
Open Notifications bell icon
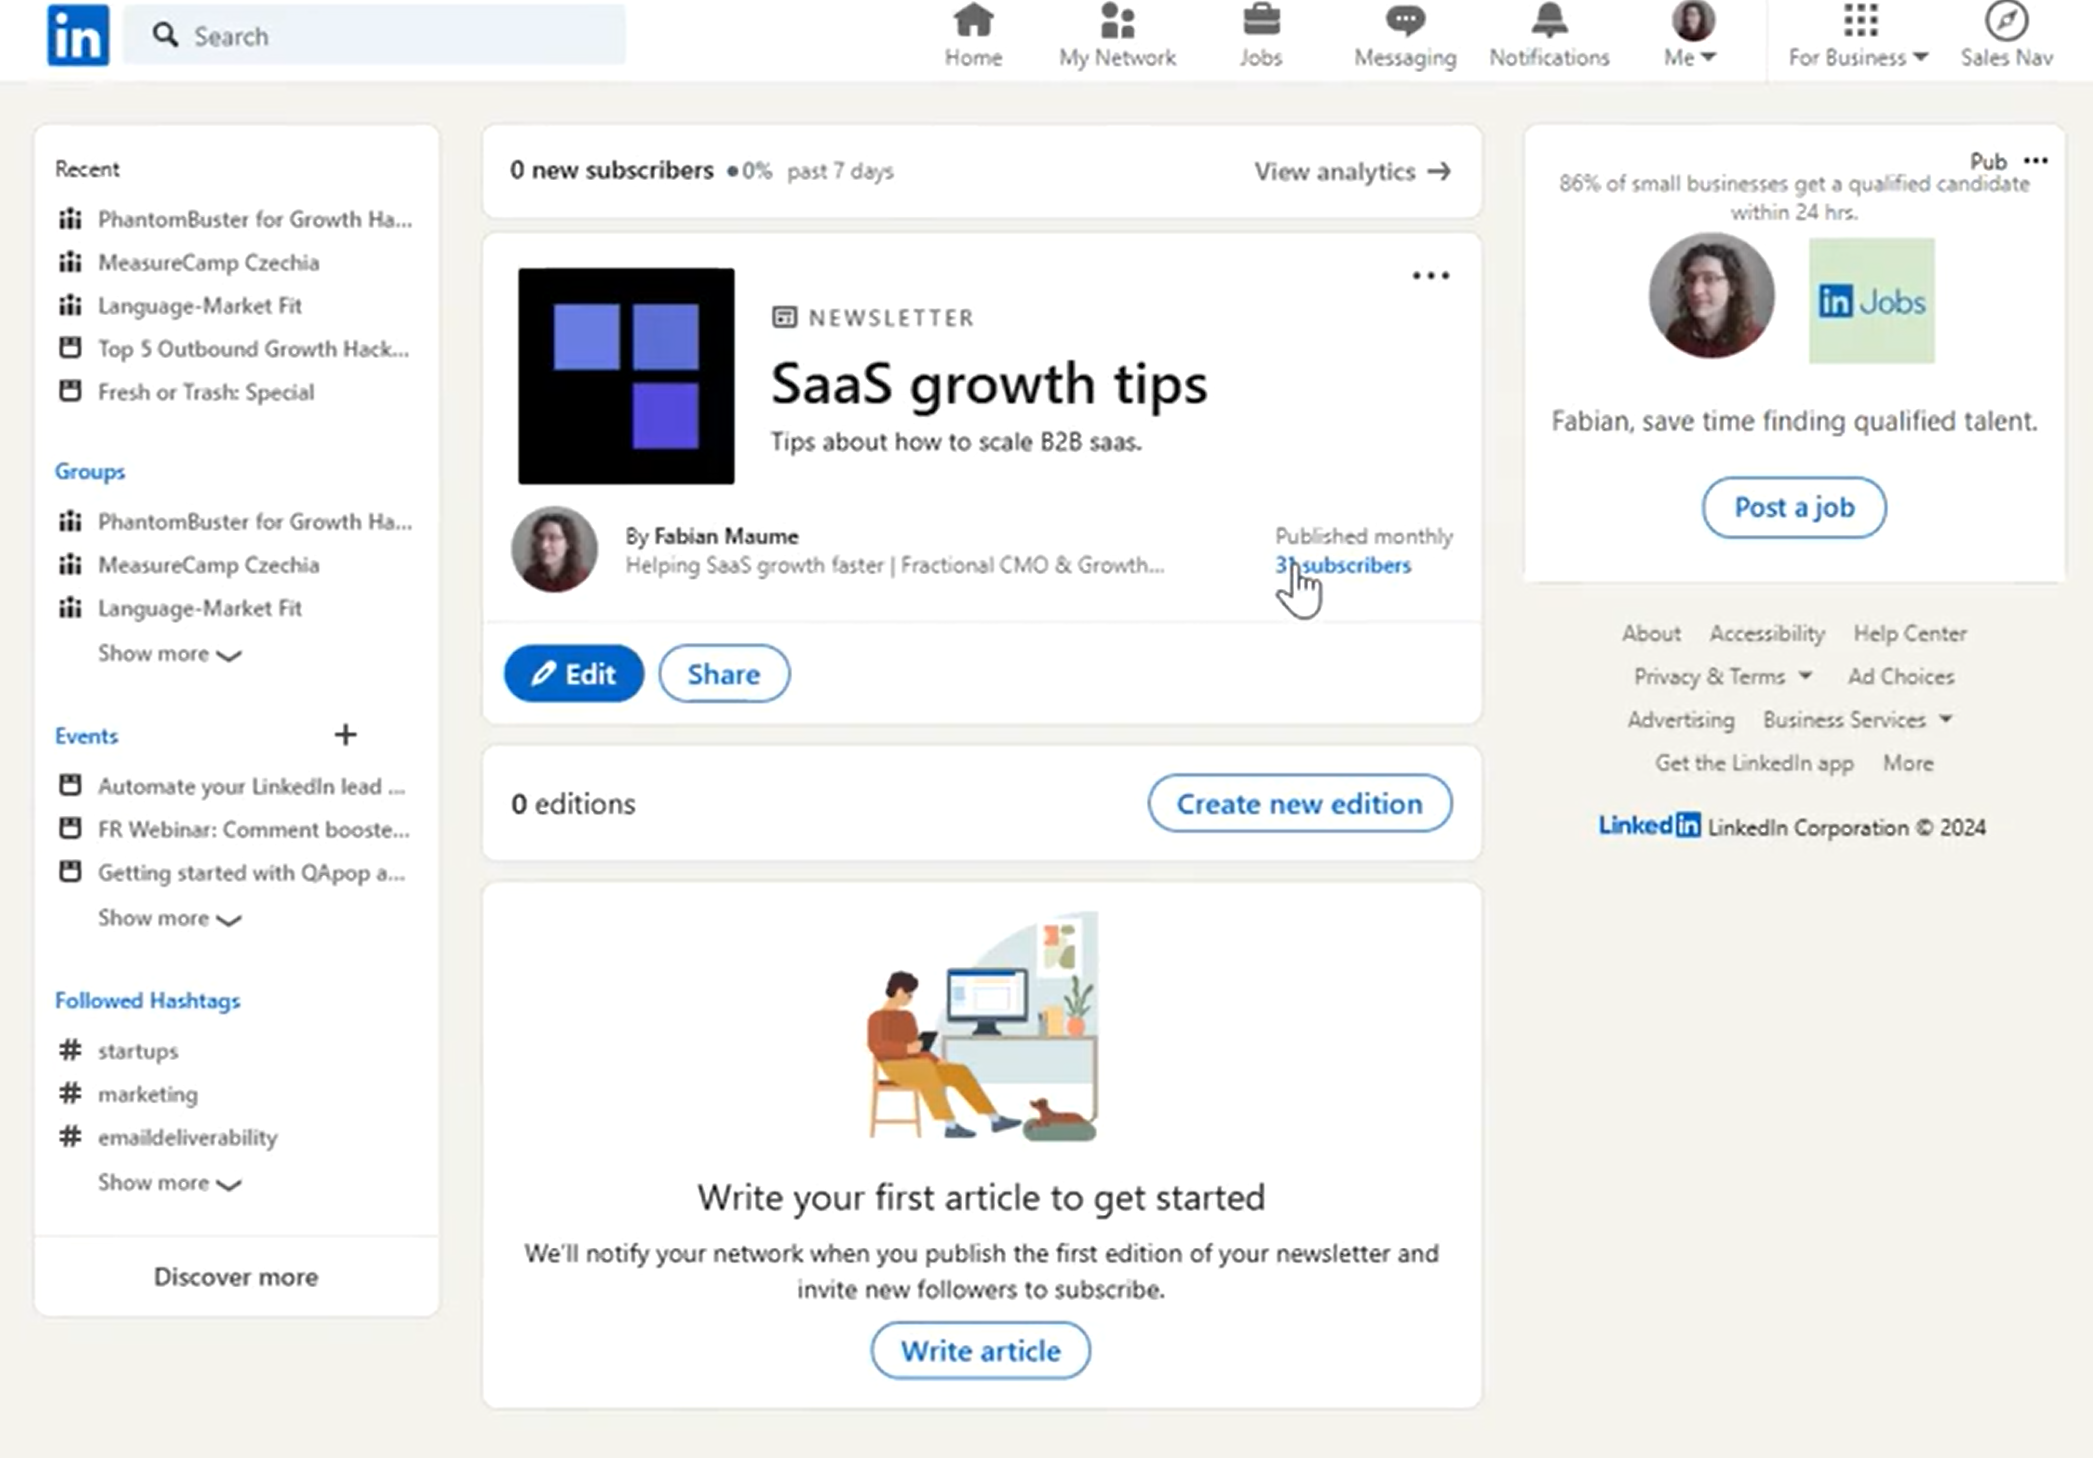[1549, 20]
